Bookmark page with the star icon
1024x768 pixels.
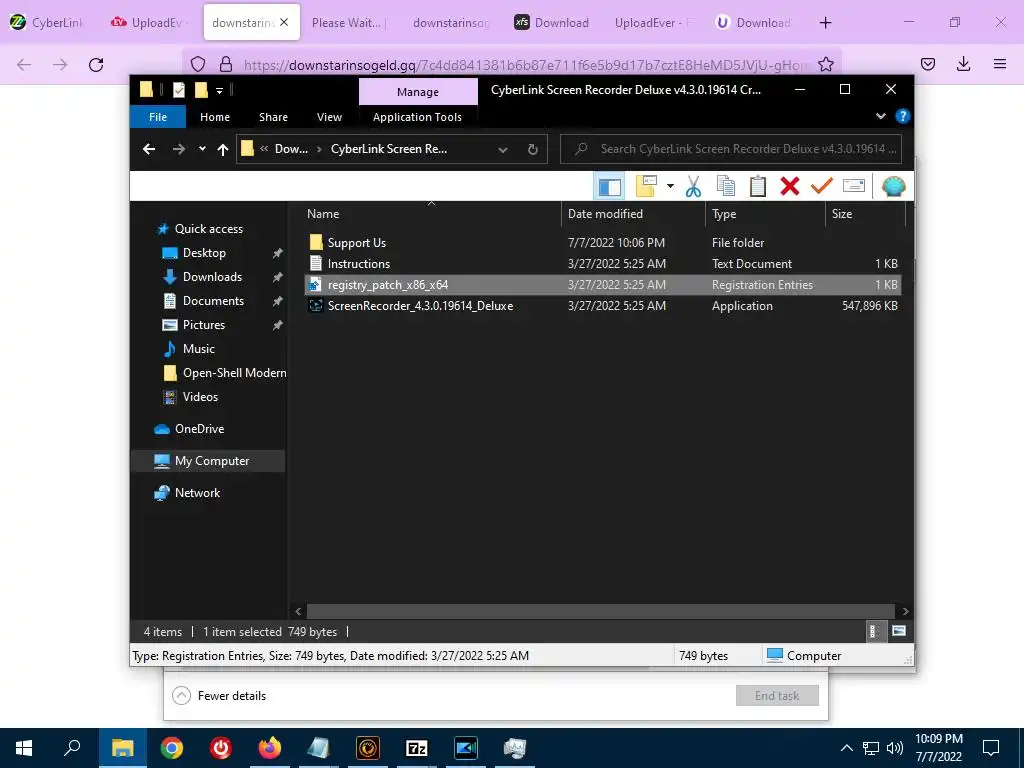coord(825,64)
